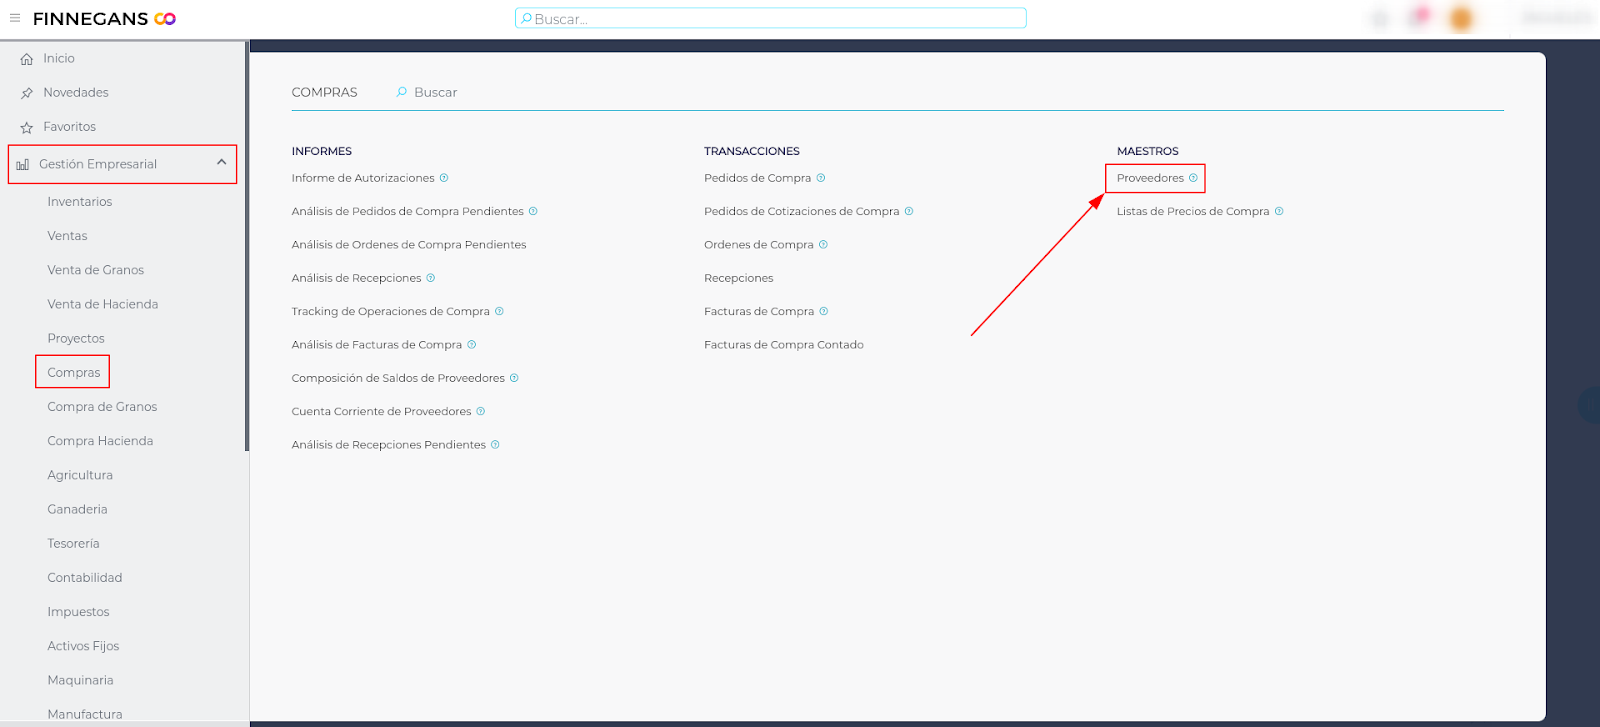Image resolution: width=1600 pixels, height=727 pixels.
Task: Click the Finnegans logo
Action: 104,18
